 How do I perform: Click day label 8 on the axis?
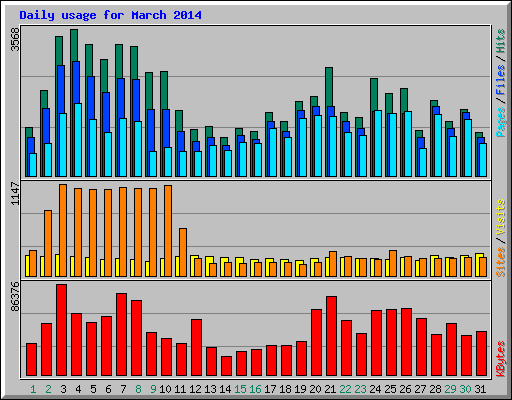tap(138, 389)
